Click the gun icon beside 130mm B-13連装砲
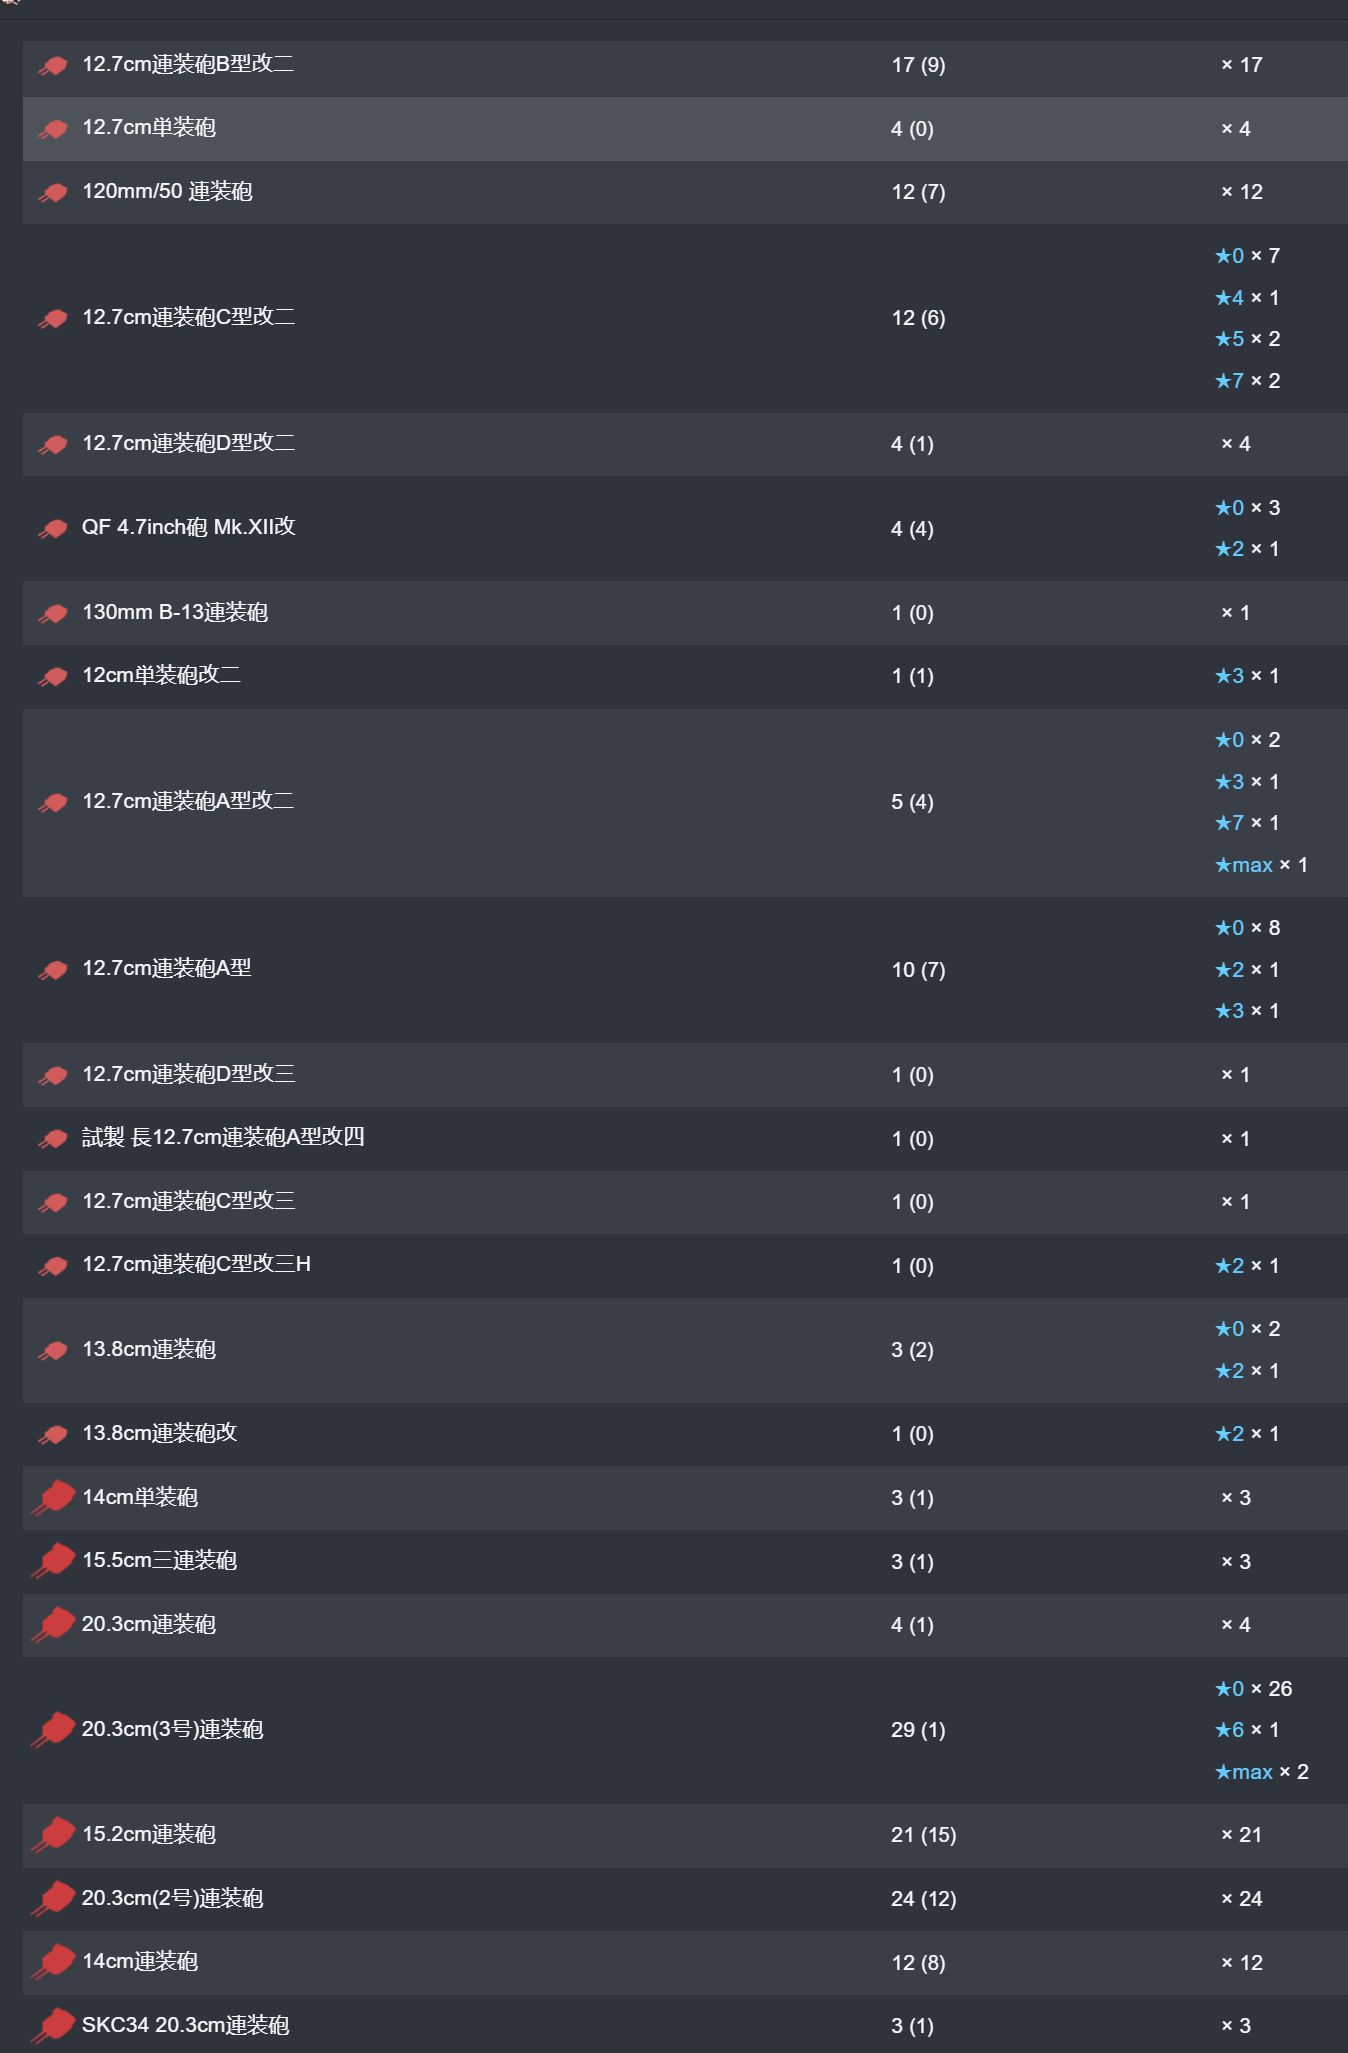Image resolution: width=1348 pixels, height=2053 pixels. (53, 614)
